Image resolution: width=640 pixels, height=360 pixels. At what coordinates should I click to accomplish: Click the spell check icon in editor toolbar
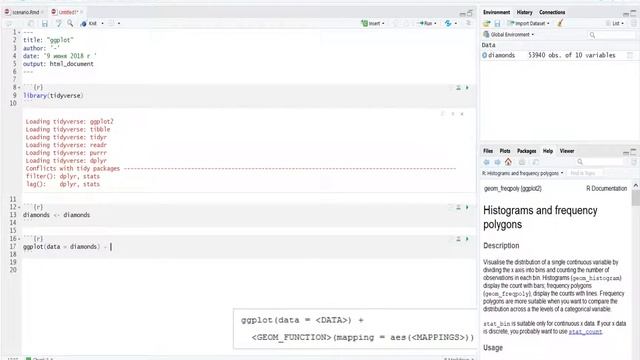(58, 24)
